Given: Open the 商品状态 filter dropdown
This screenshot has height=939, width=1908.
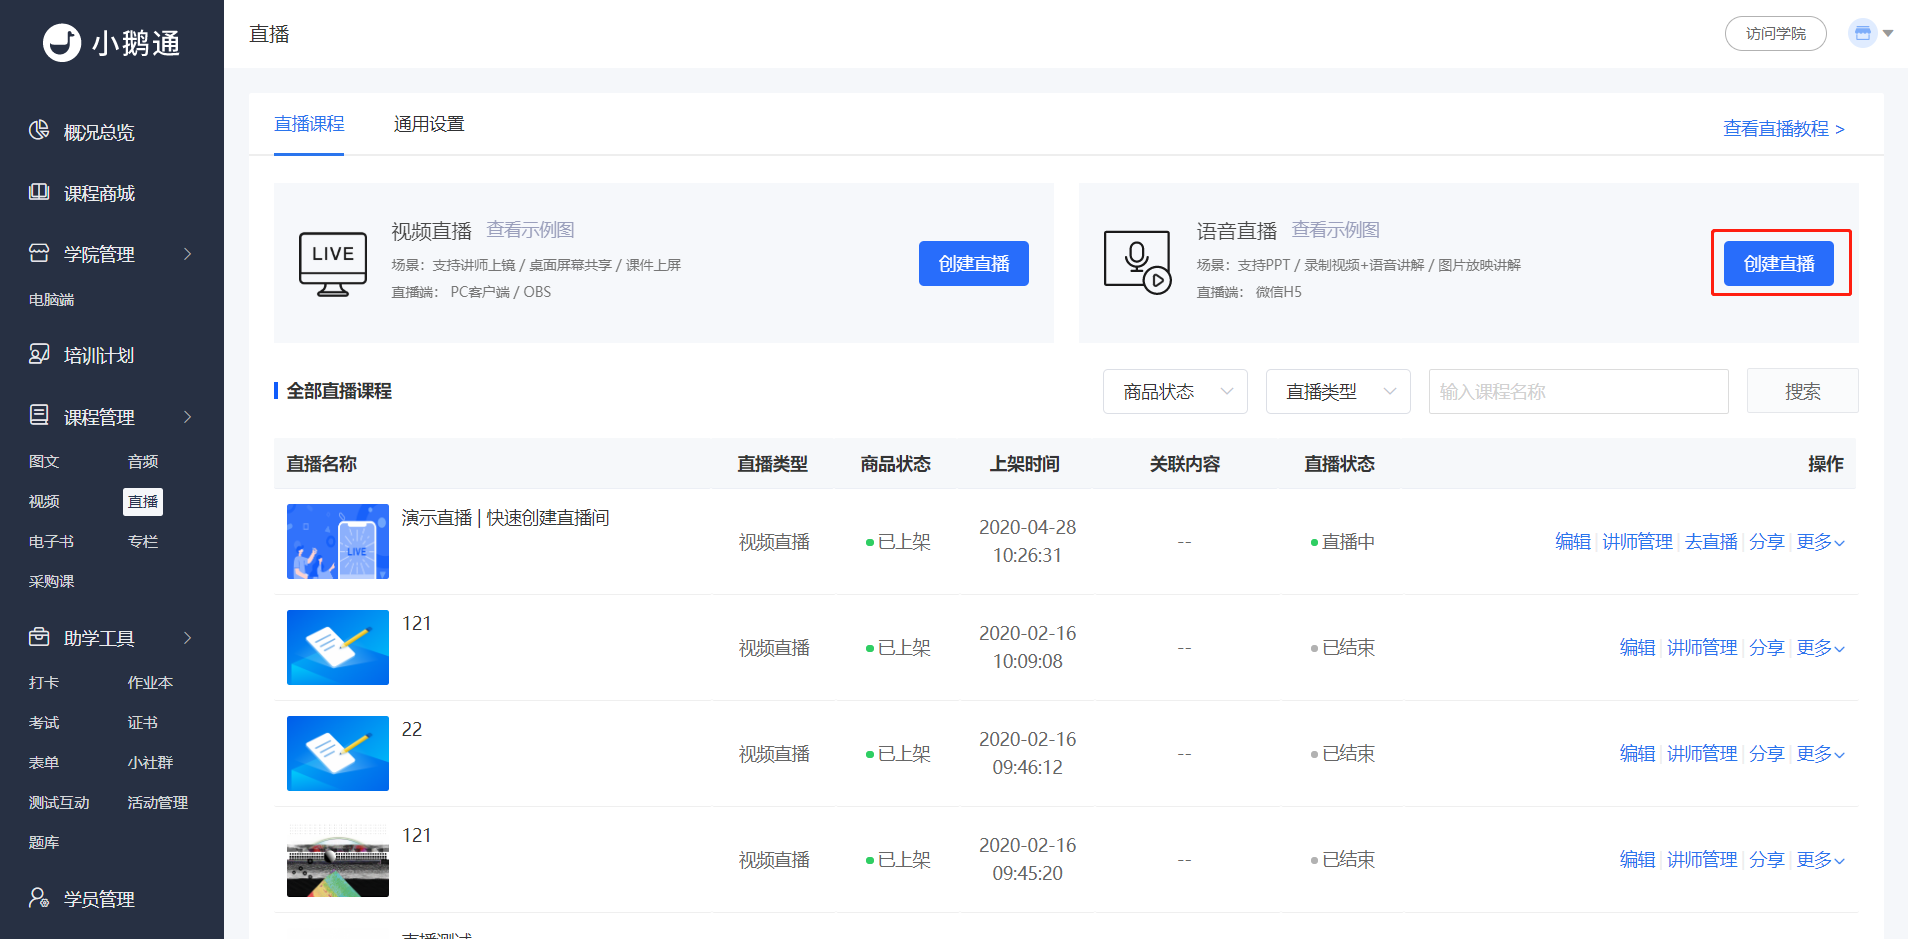Looking at the screenshot, I should pos(1175,392).
